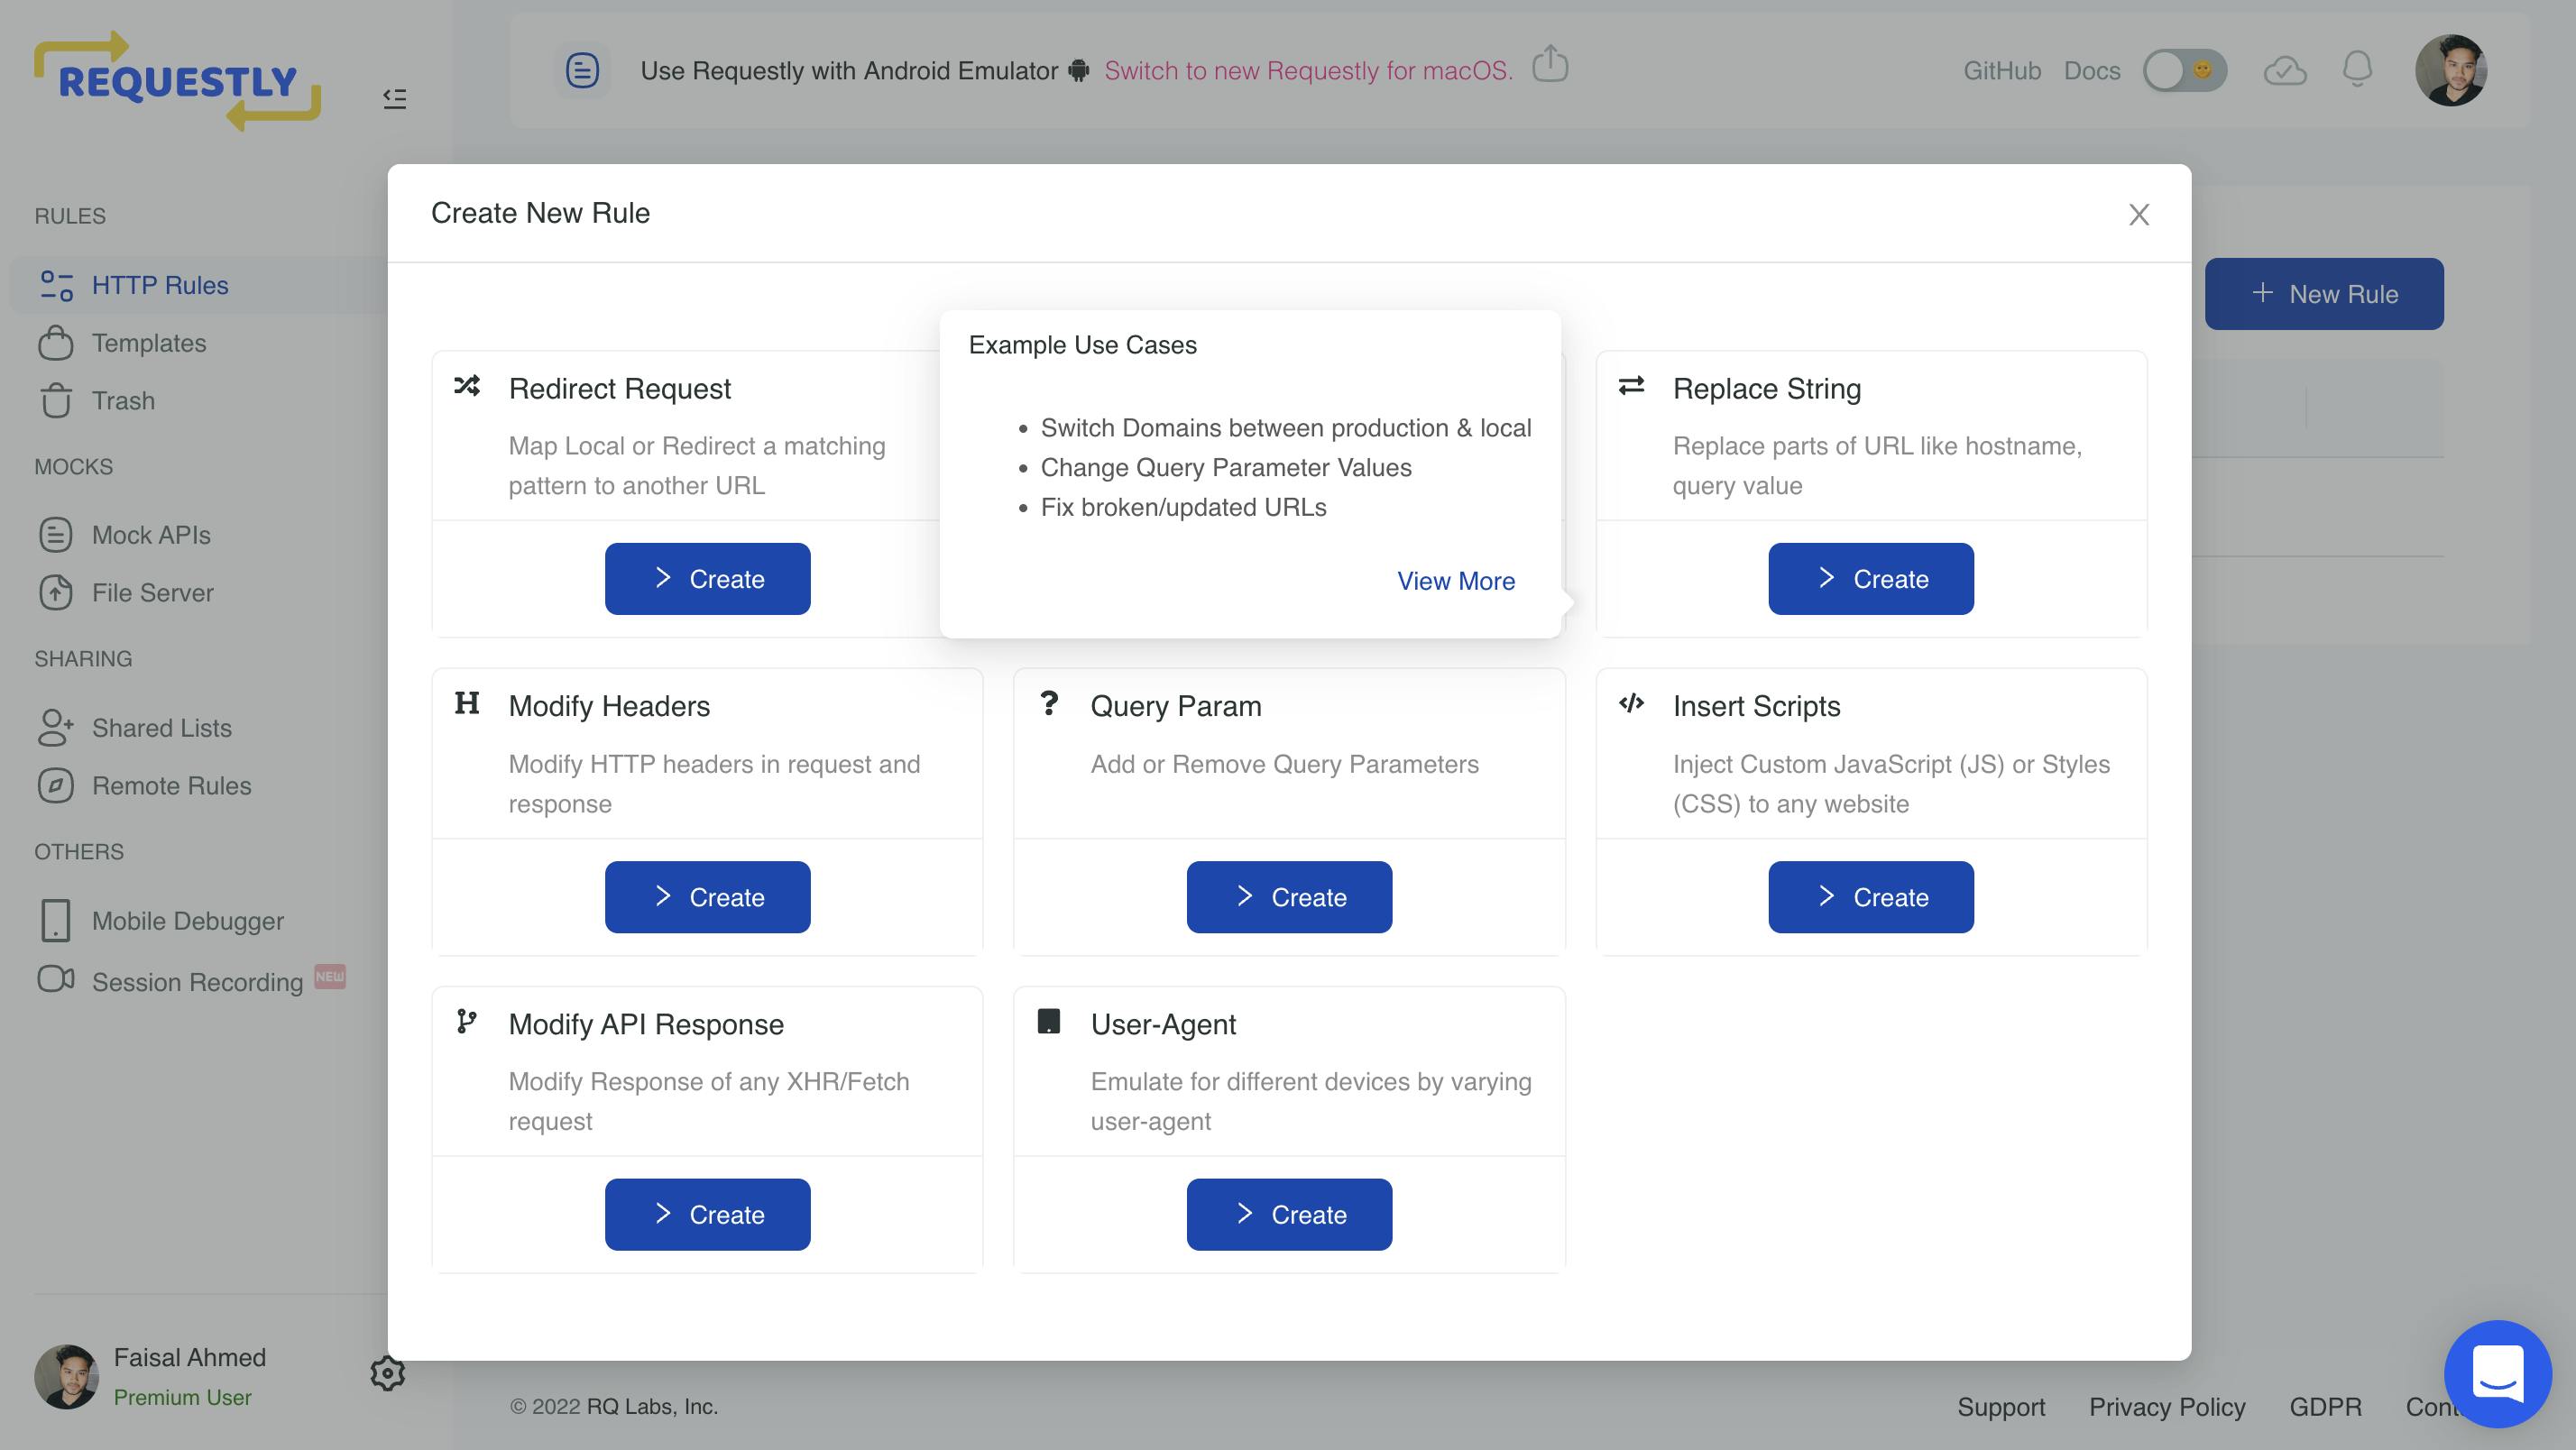Toggle the sidebar collapse button
This screenshot has width=2576, height=1450.
coord(394,97)
